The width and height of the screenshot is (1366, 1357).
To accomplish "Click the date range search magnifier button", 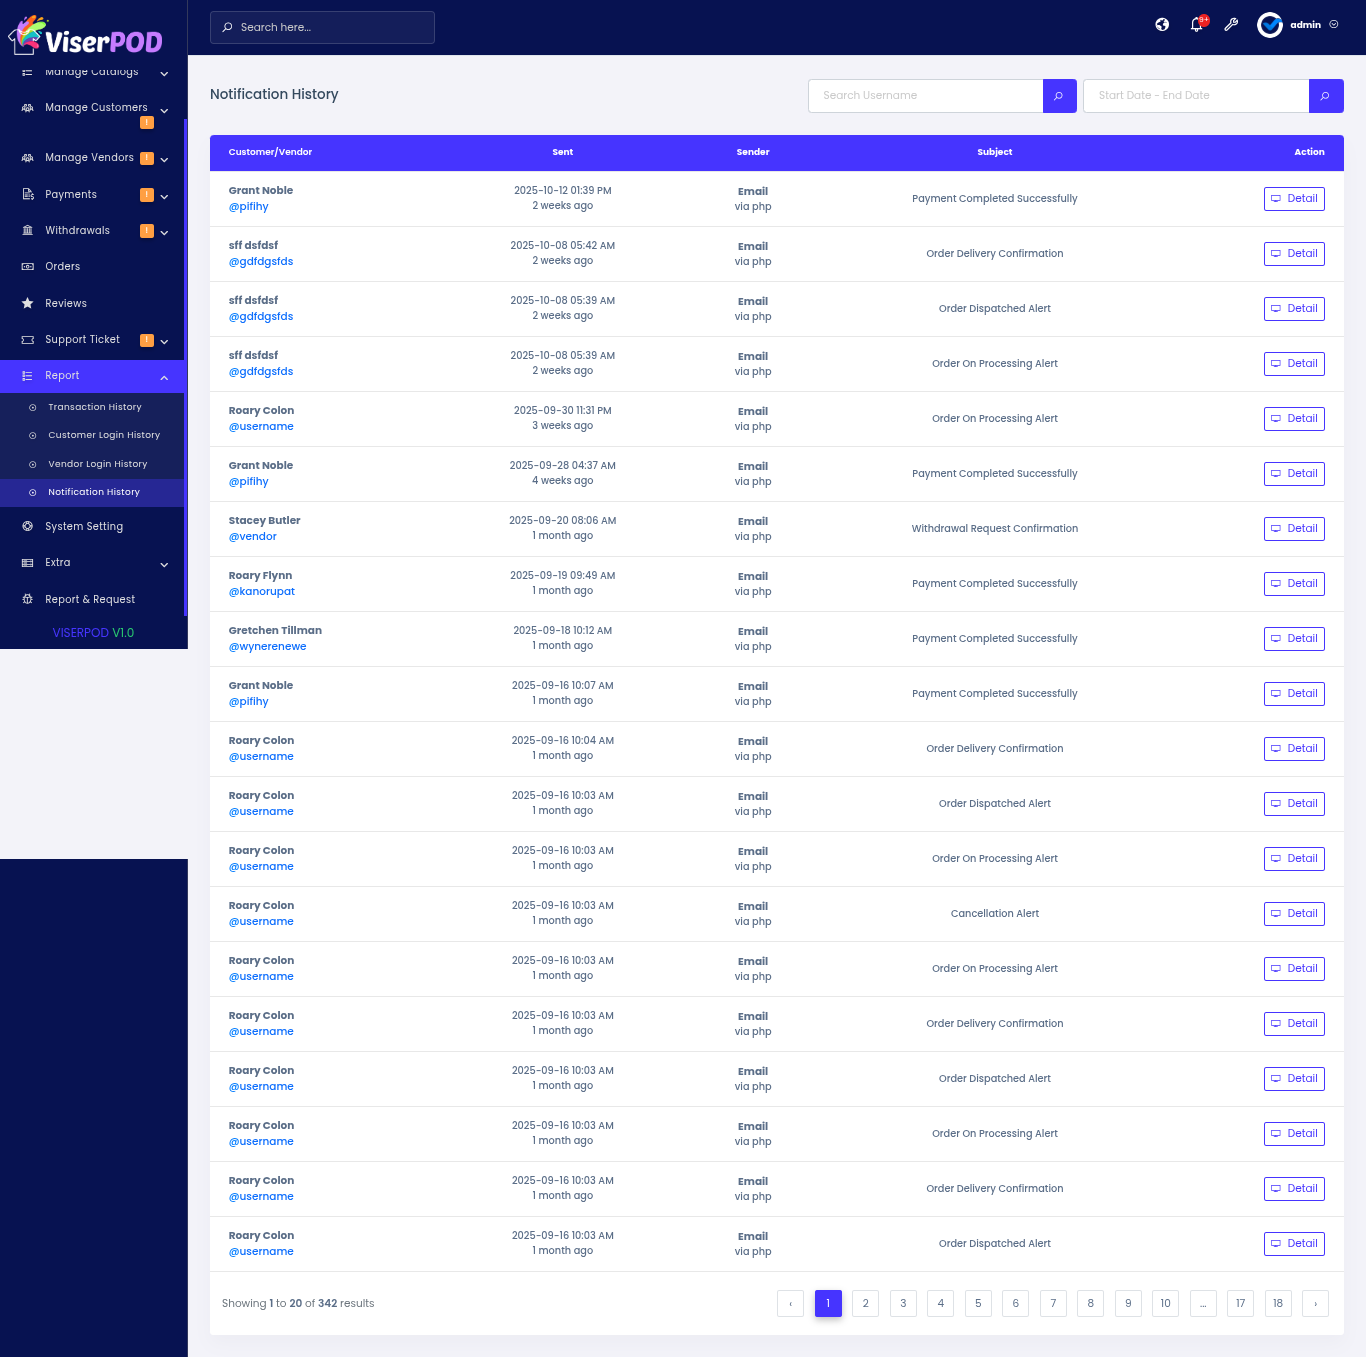I will (x=1325, y=96).
